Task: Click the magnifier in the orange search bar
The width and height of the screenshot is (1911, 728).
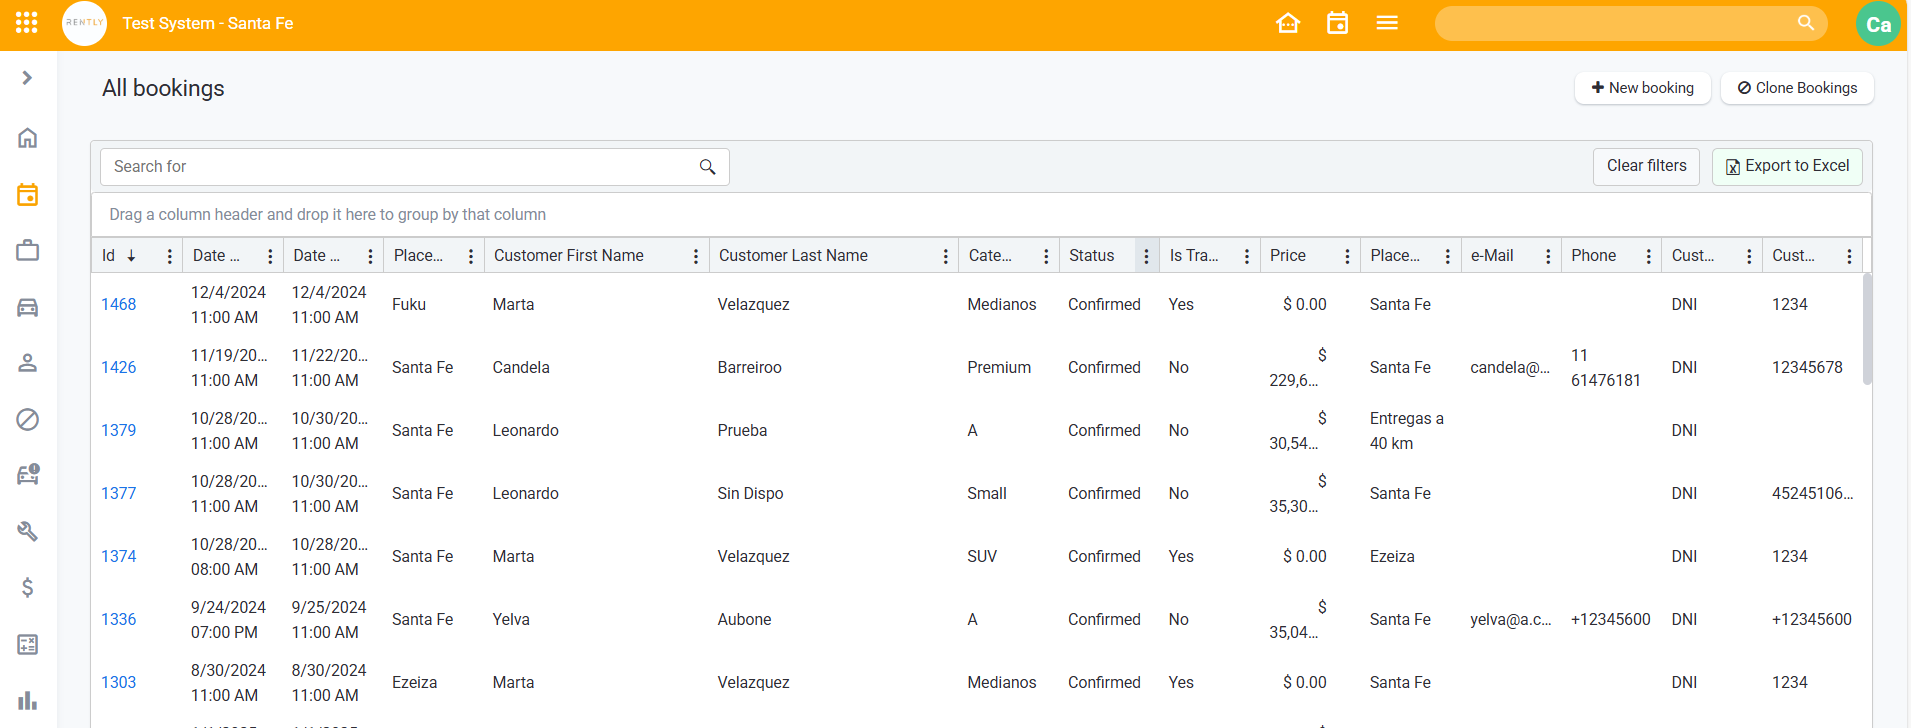Action: tap(1805, 23)
